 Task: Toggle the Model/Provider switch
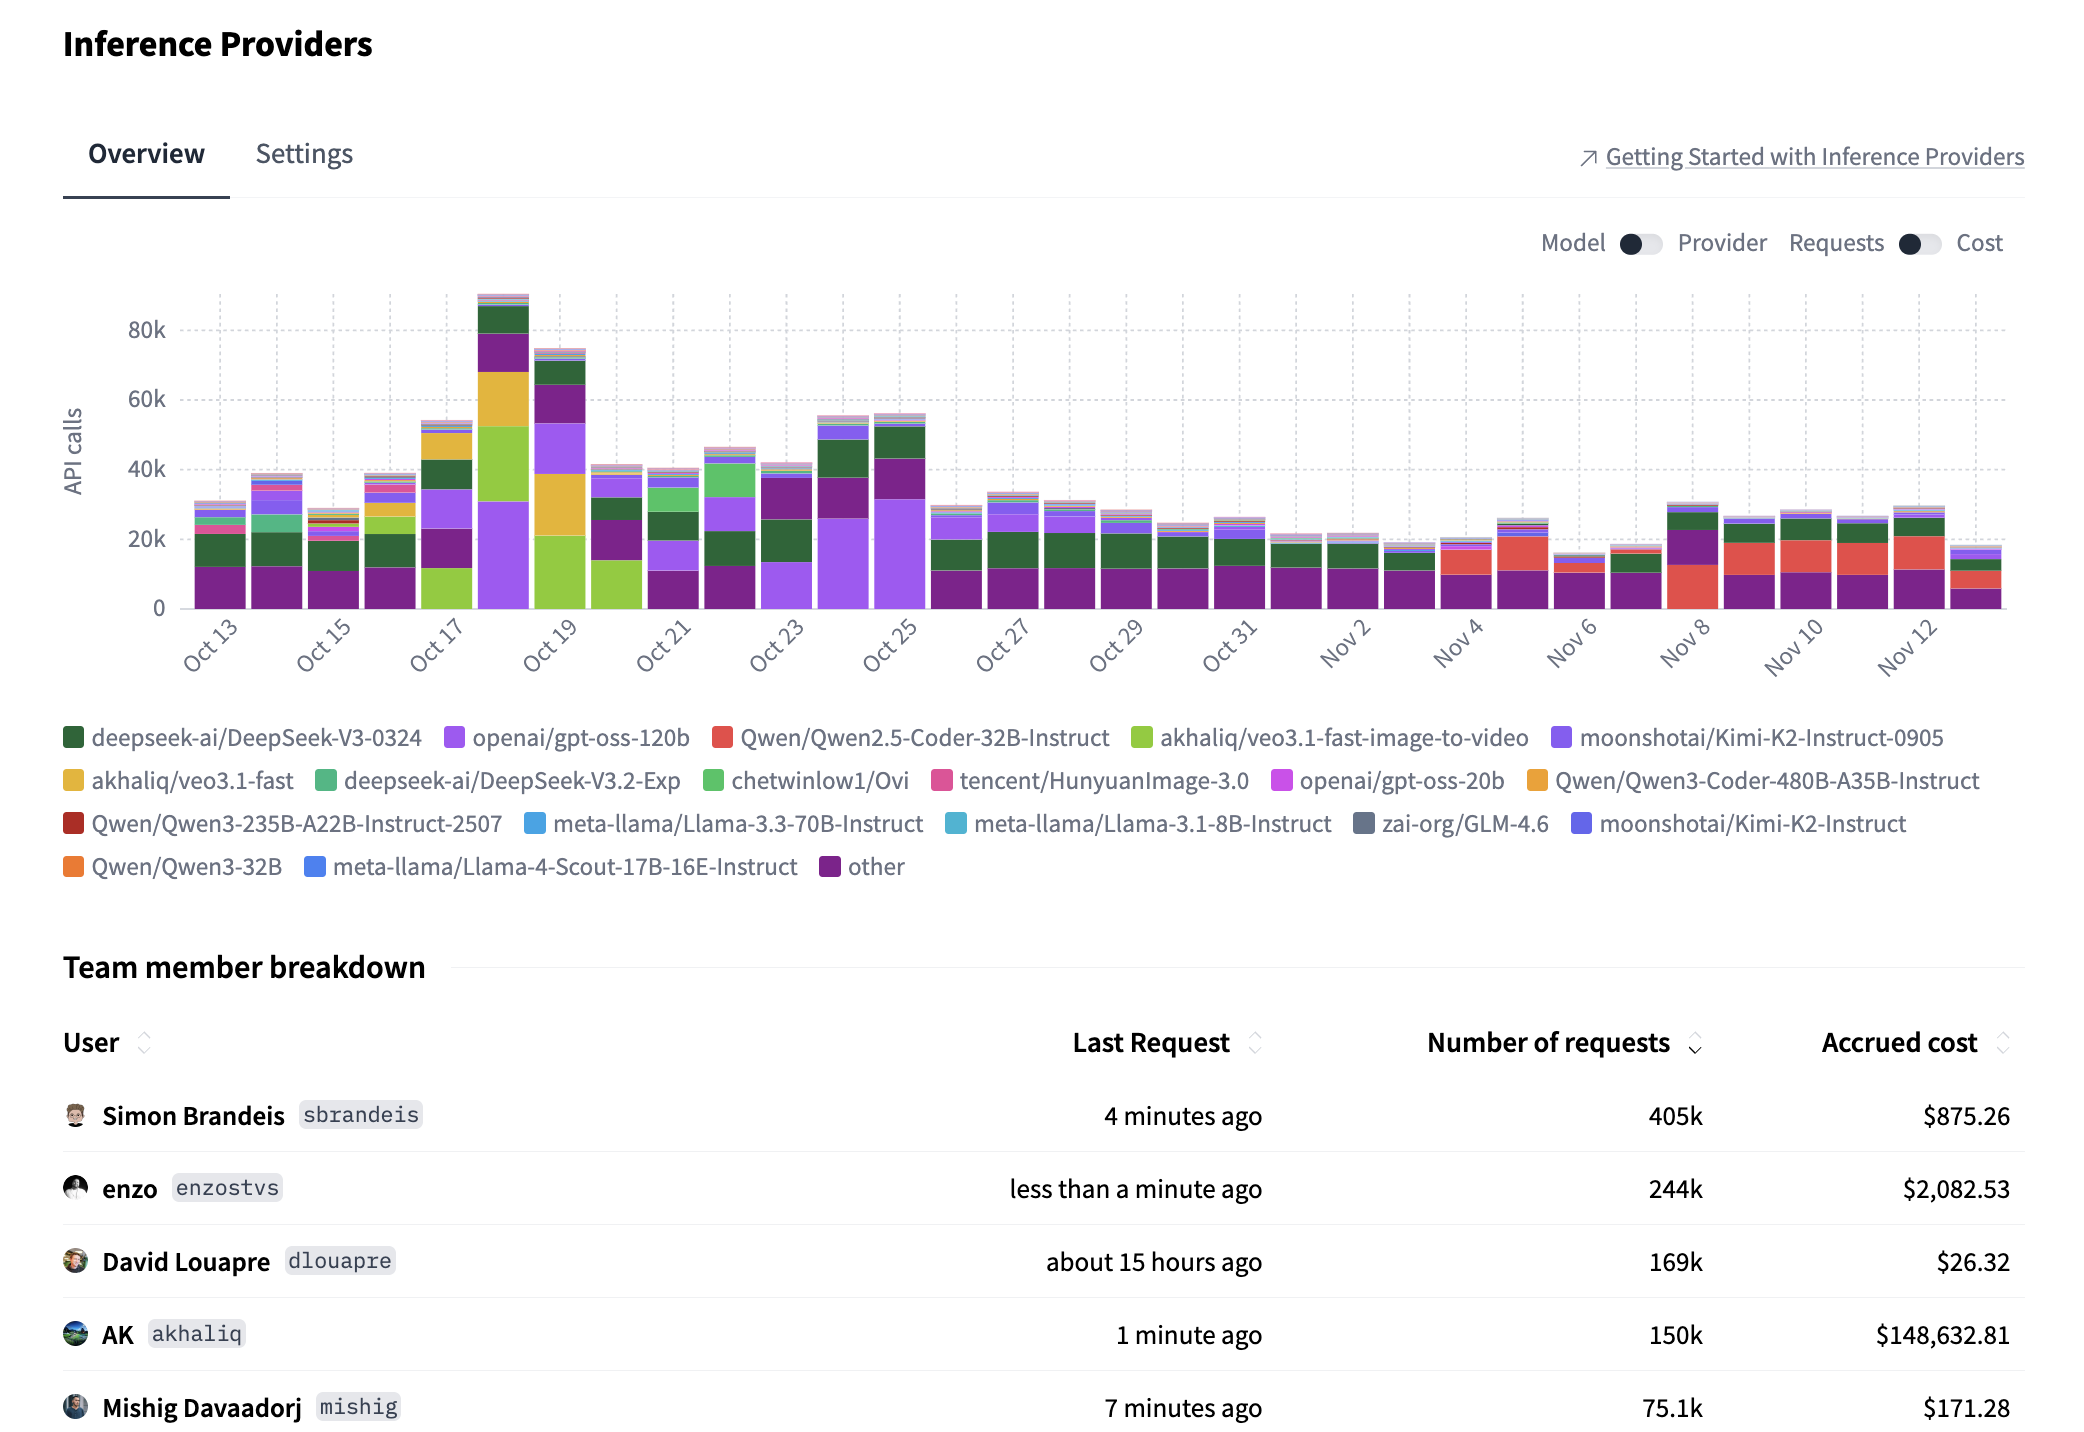1640,244
